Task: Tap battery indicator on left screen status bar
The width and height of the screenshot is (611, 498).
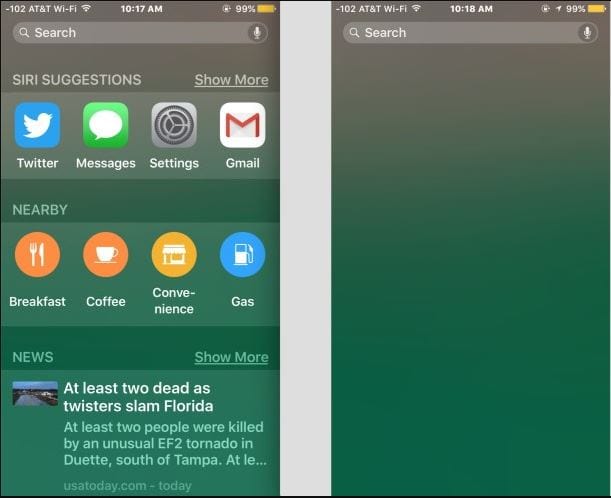Action: pos(267,9)
